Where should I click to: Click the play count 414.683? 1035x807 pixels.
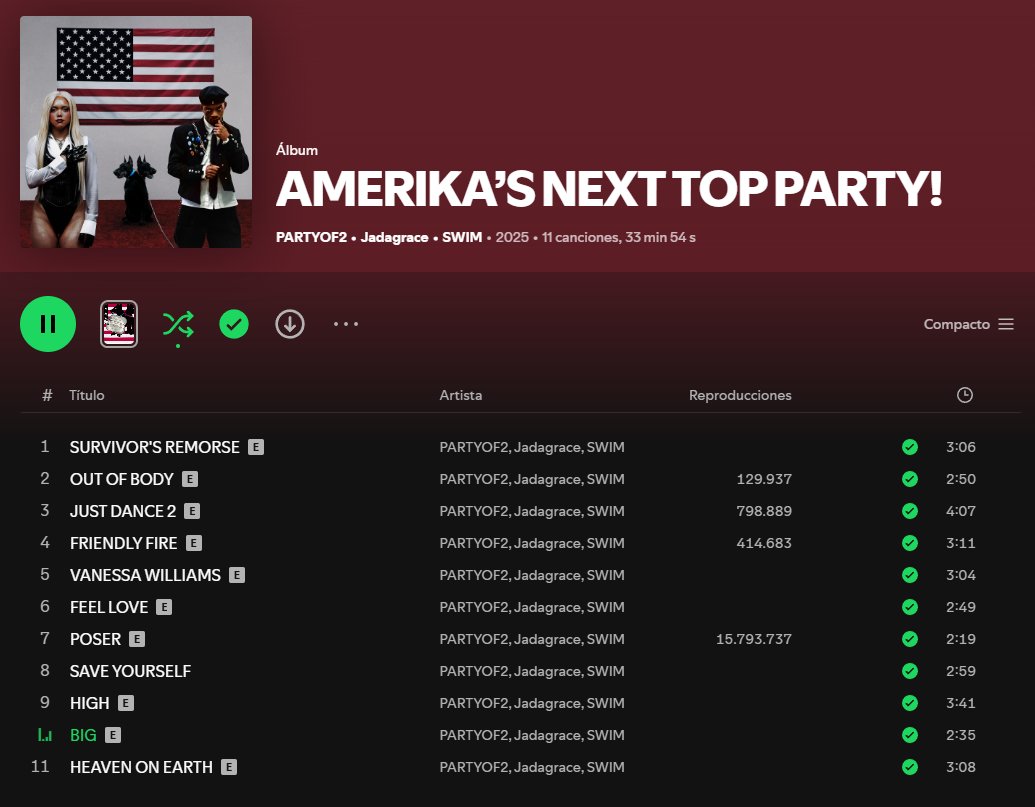coord(764,543)
